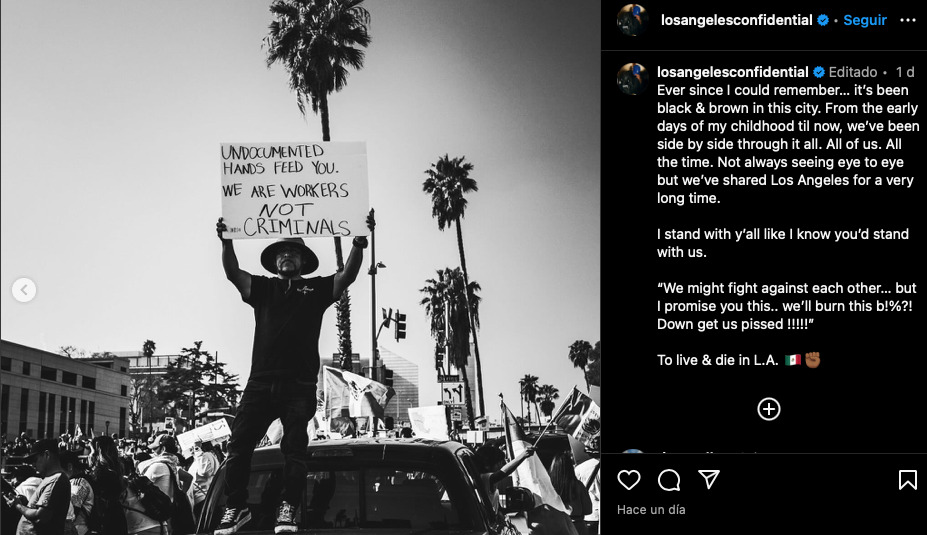Open the losangelesconfidential username in the header

coord(736,20)
